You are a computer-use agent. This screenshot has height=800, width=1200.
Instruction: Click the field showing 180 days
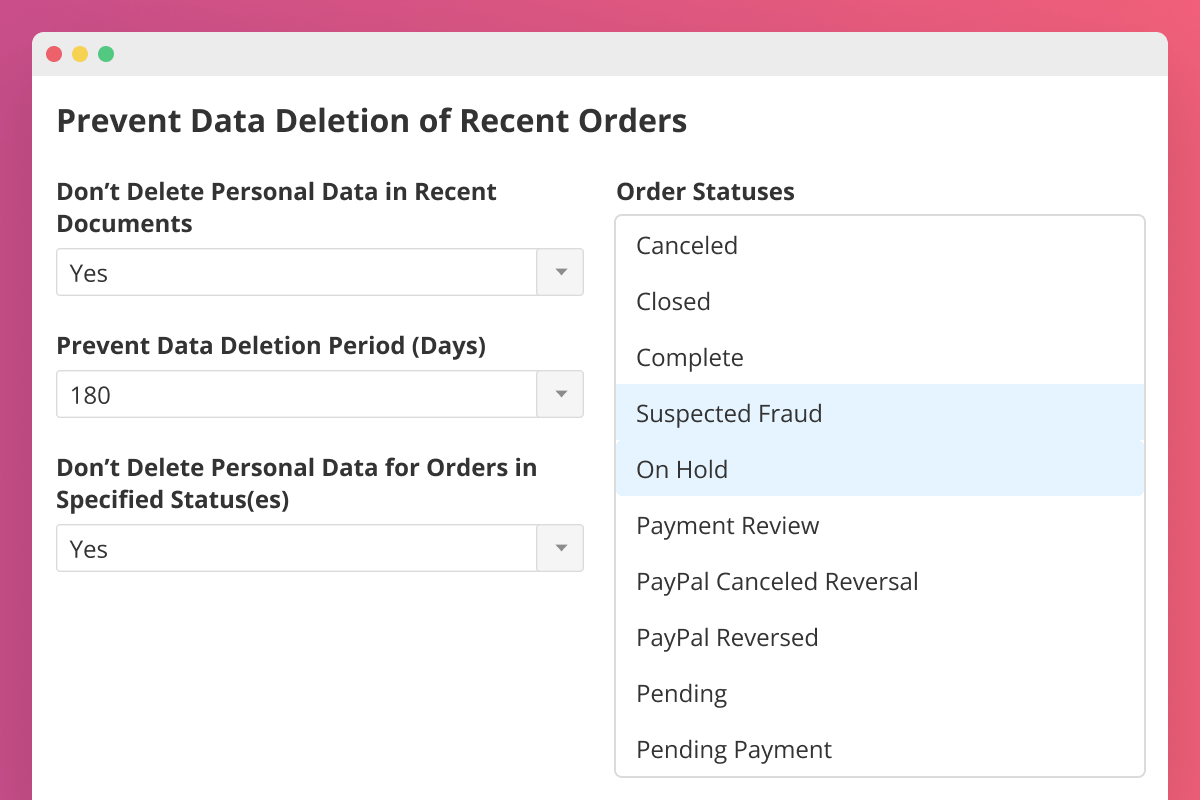pyautogui.click(x=297, y=394)
